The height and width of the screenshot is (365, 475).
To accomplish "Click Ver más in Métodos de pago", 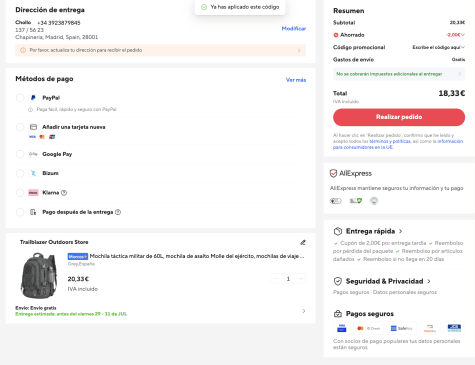I will (x=296, y=80).
